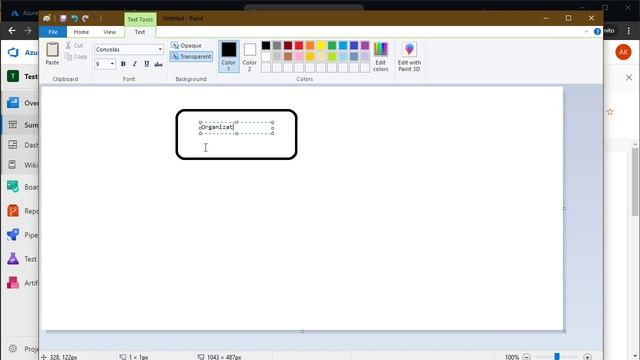Open Edit colors dialog
The image size is (640, 360).
380,56
